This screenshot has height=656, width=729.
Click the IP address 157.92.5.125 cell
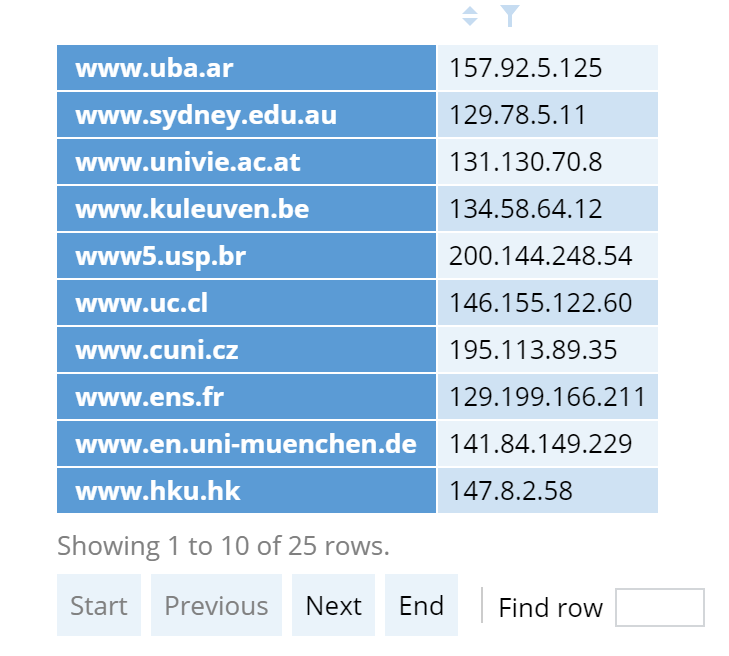547,68
